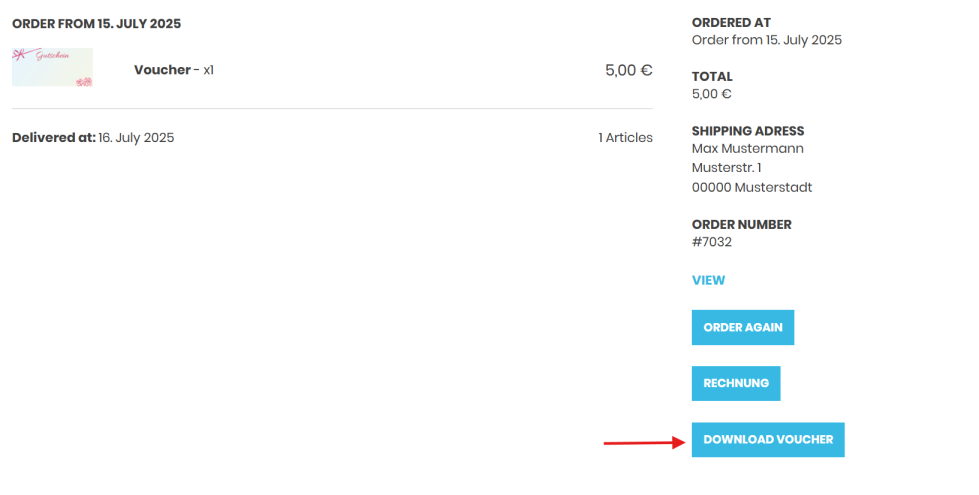Click the VIEW order link
The image size is (979, 495).
point(708,280)
